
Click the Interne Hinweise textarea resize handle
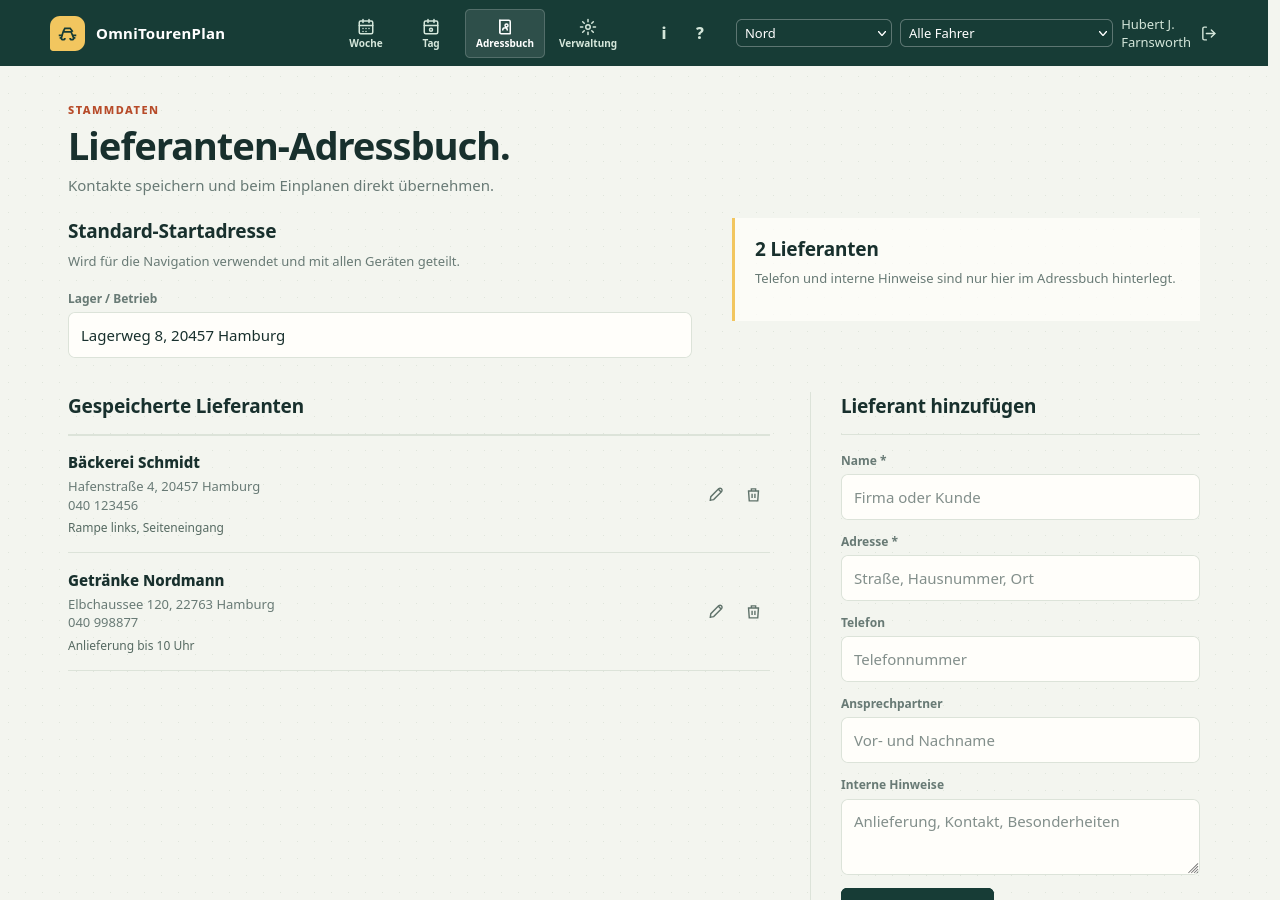point(1193,868)
